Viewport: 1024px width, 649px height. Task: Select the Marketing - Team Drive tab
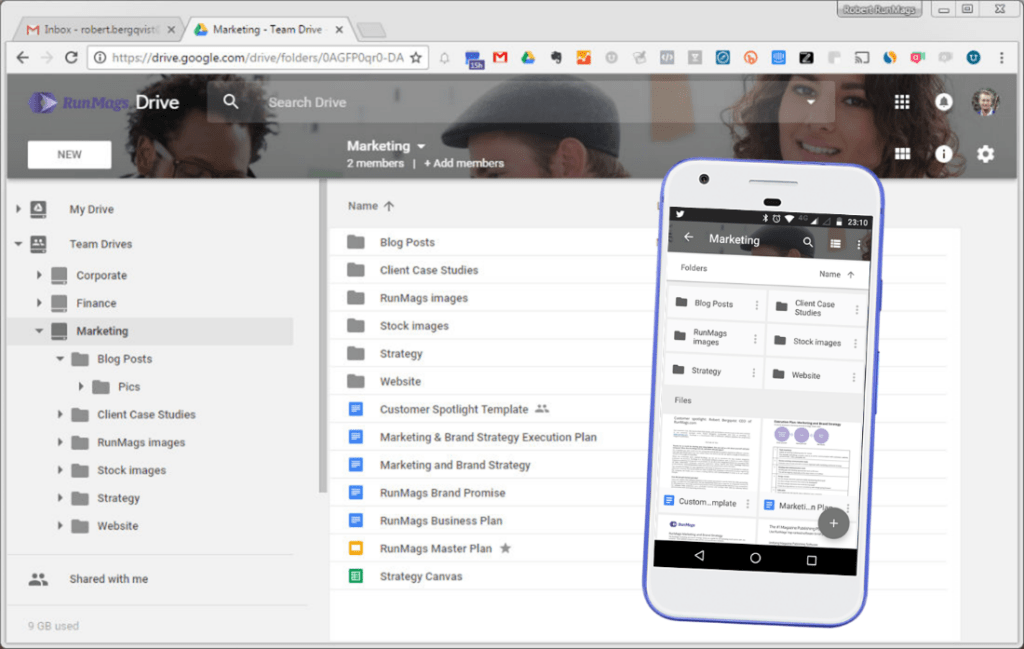[x=268, y=29]
